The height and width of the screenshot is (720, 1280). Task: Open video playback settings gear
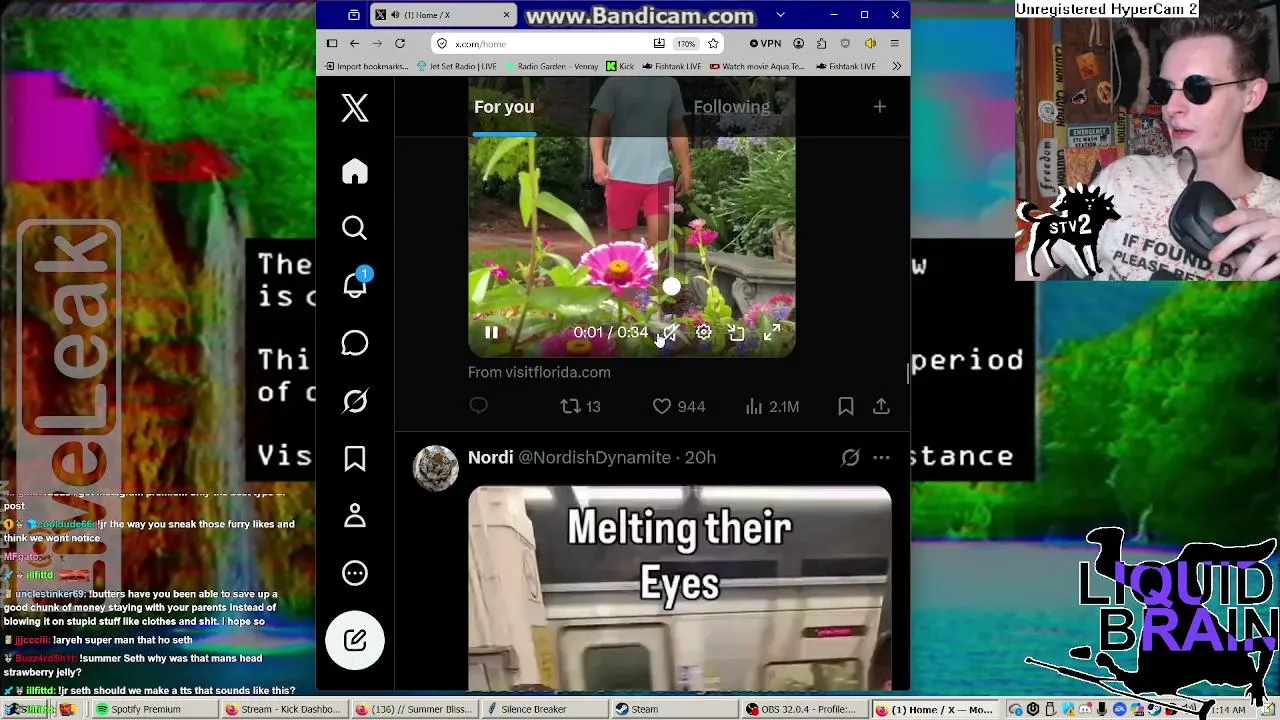(704, 333)
